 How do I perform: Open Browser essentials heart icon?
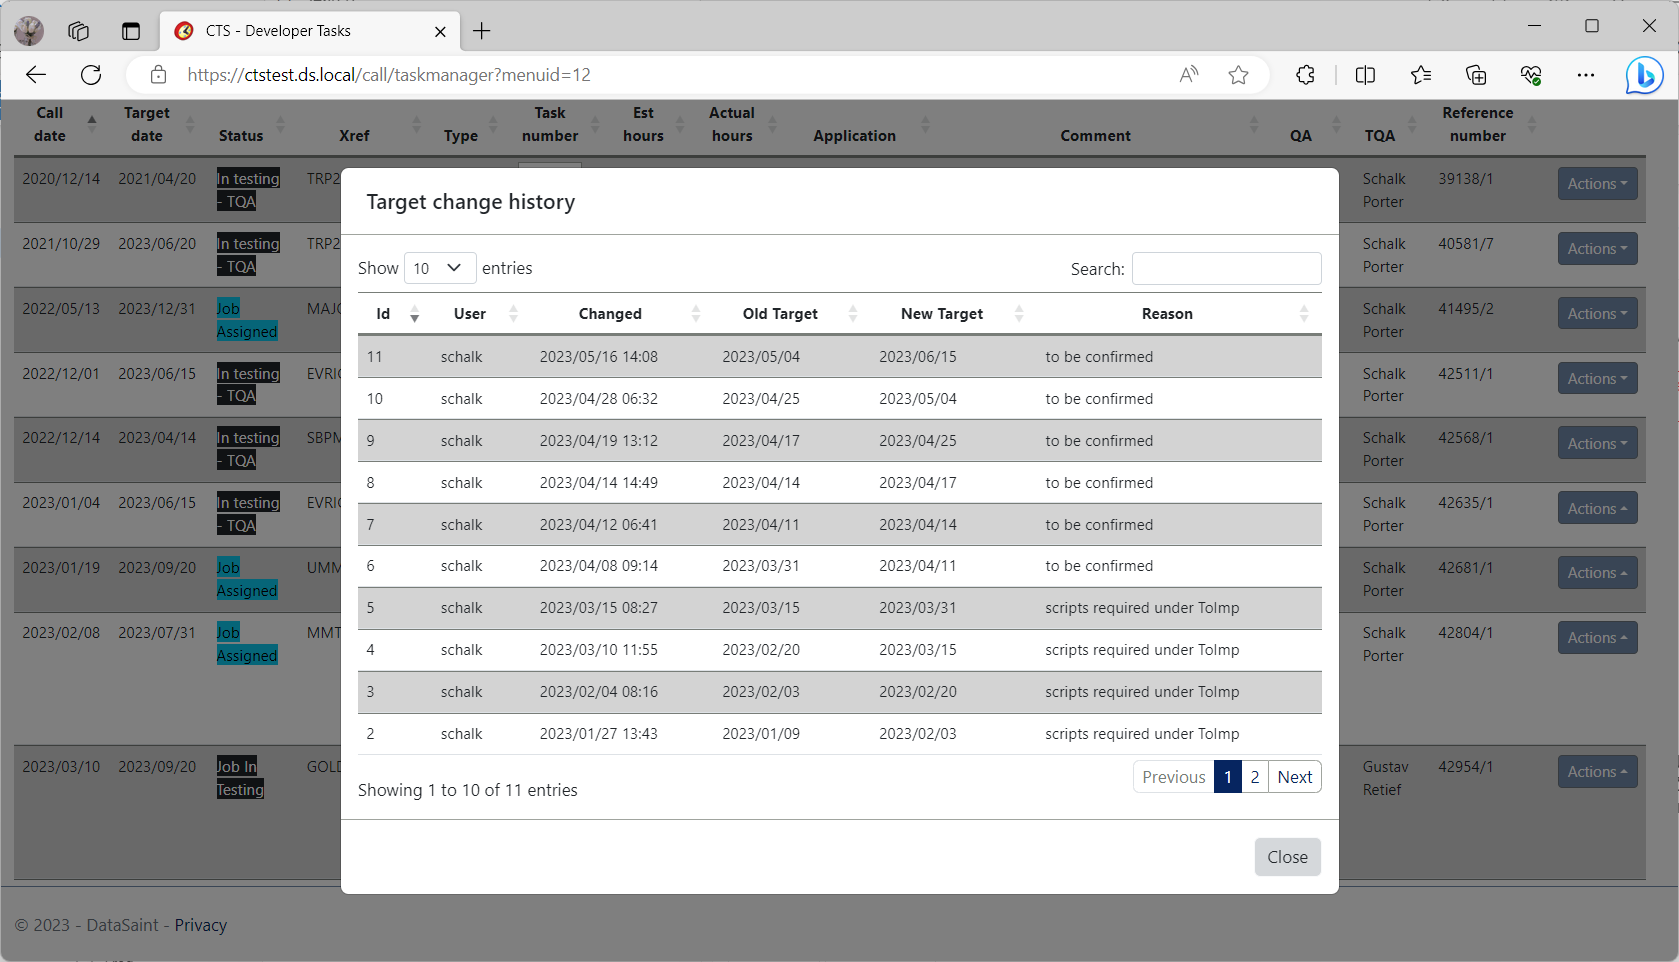[x=1531, y=75]
